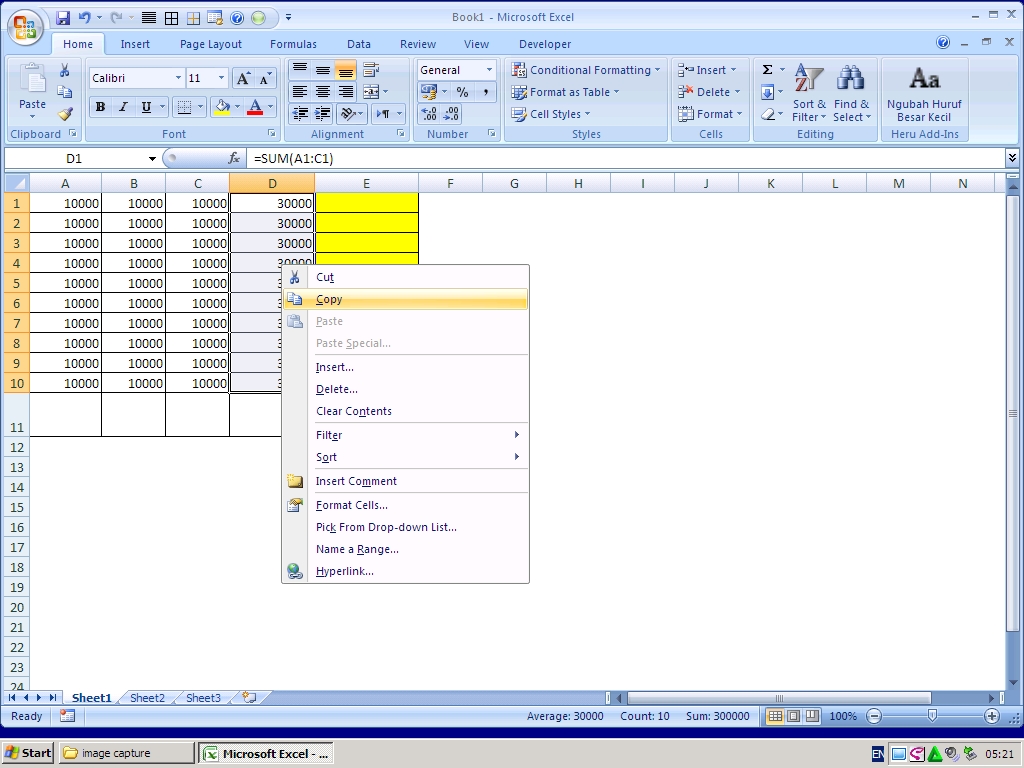Image resolution: width=1024 pixels, height=768 pixels.
Task: Open the General number format dropdown
Action: (x=488, y=70)
